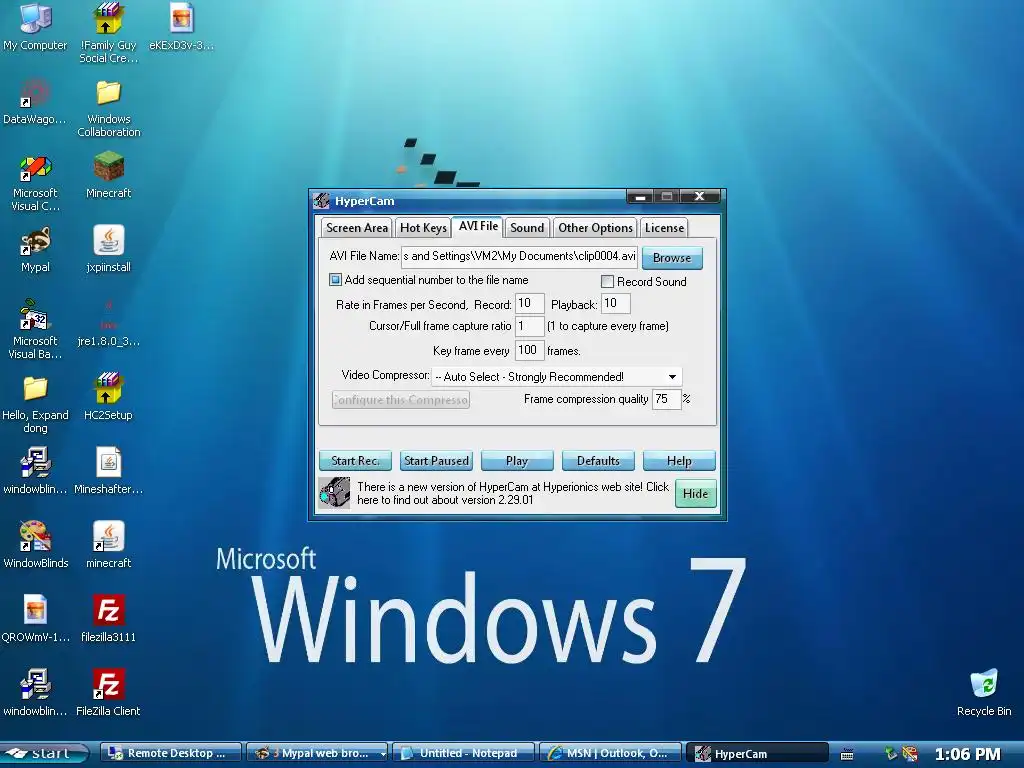Image resolution: width=1024 pixels, height=768 pixels.
Task: Click HyperCam title bar app icon
Action: [x=321, y=200]
